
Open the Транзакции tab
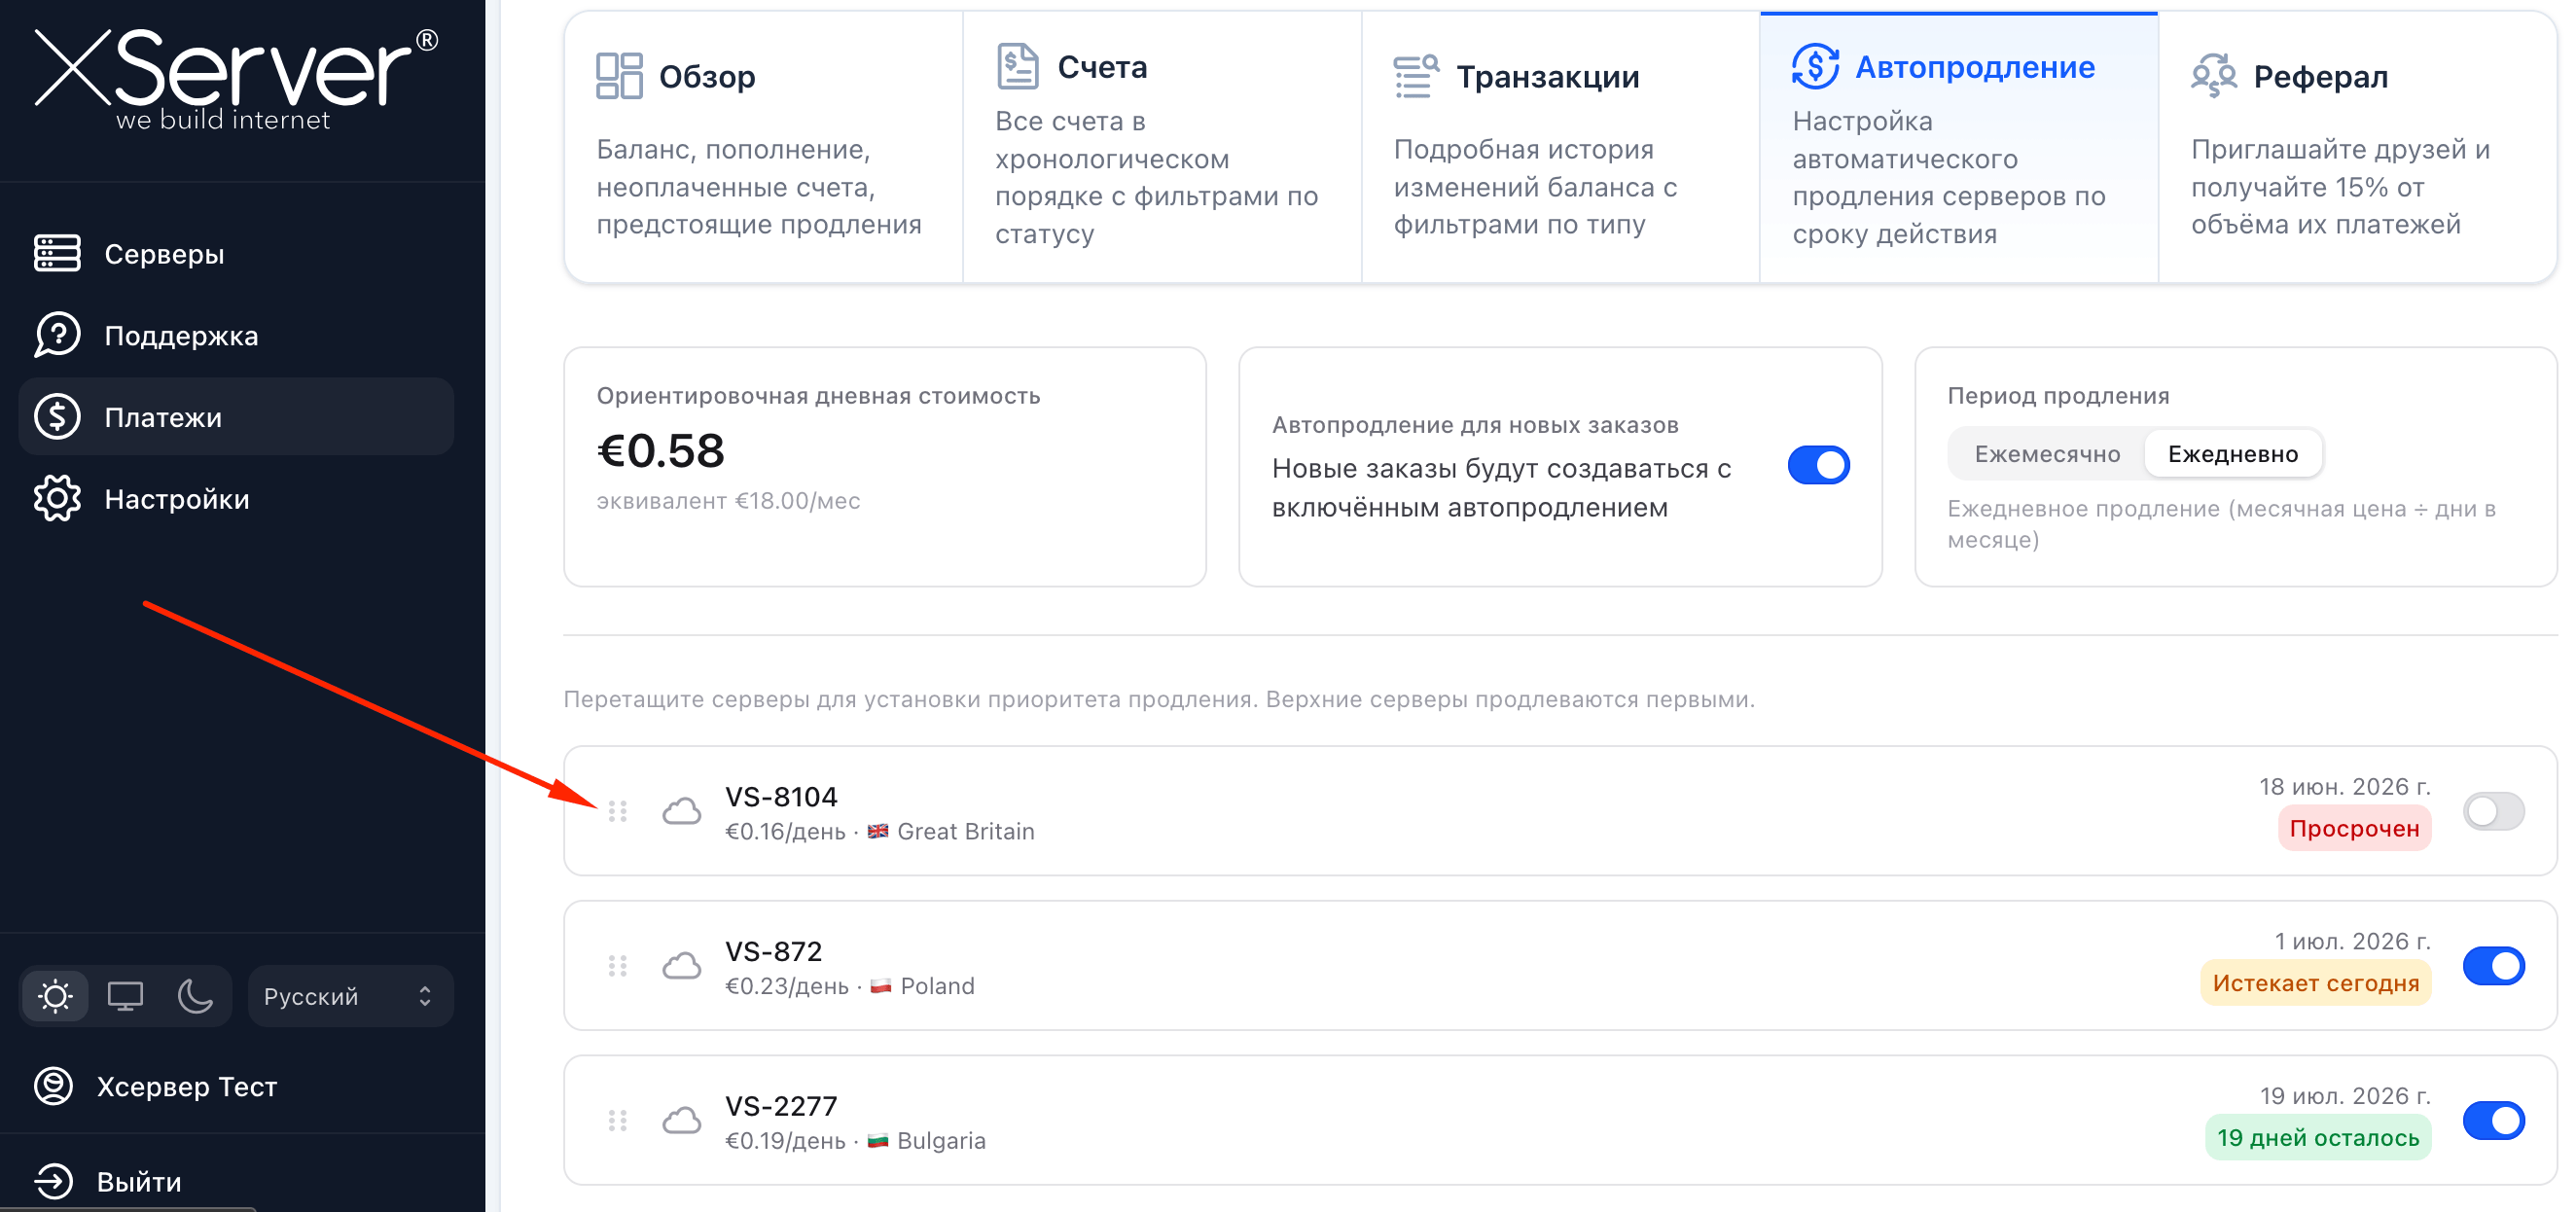coord(1560,147)
